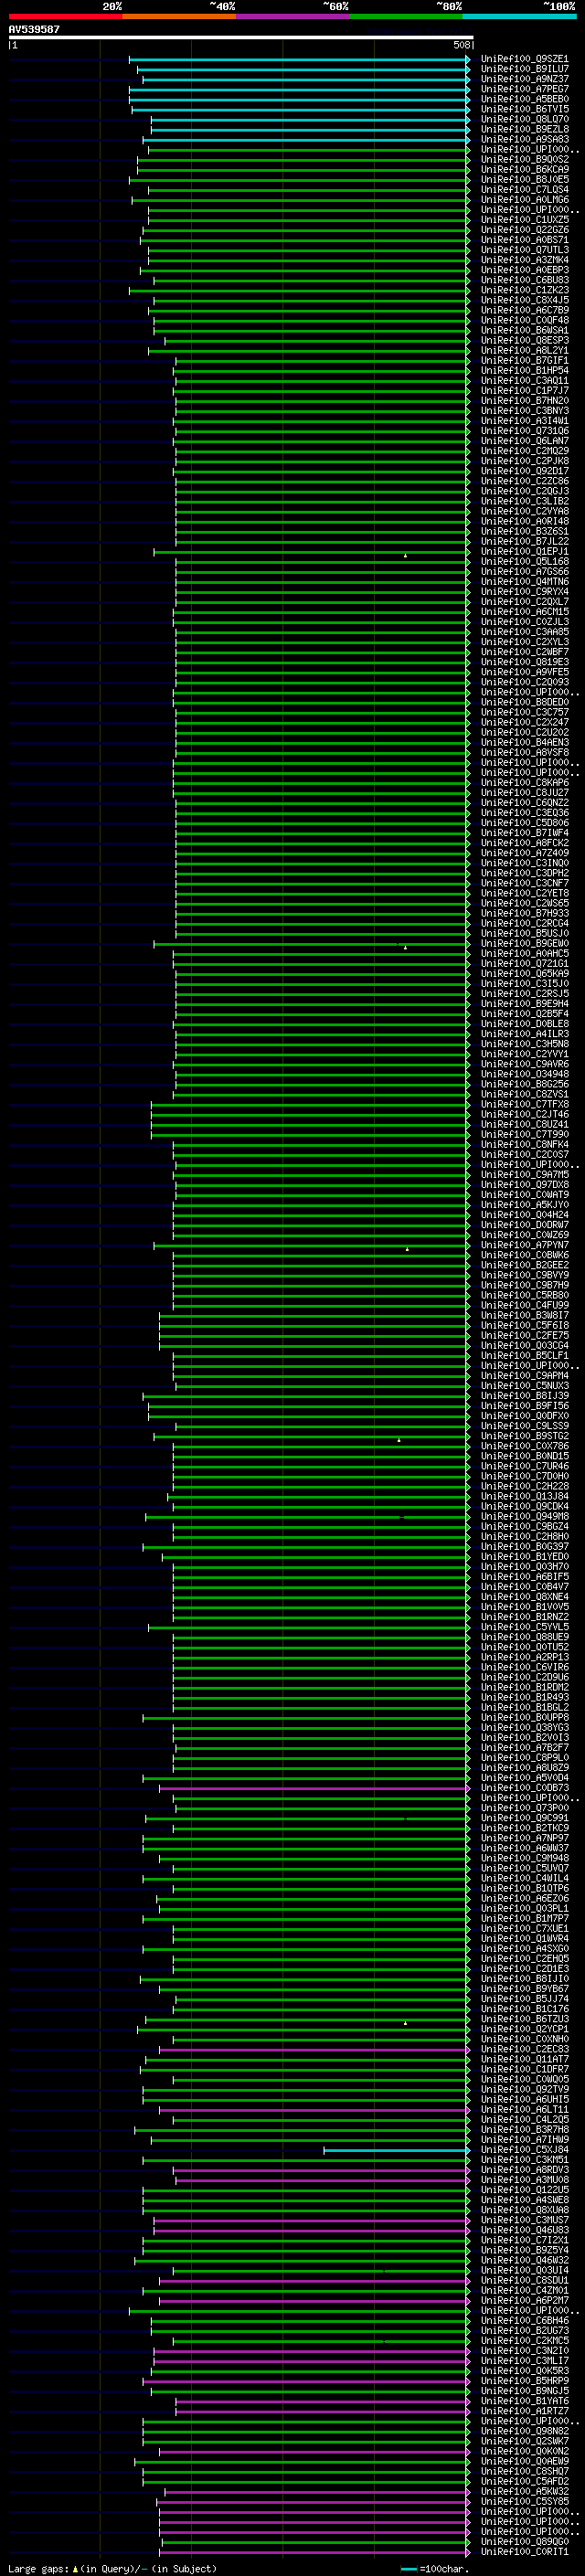The height and width of the screenshot is (2576, 585).
Task: Open hit UniRef100_B6TVI5
Action: (524, 109)
